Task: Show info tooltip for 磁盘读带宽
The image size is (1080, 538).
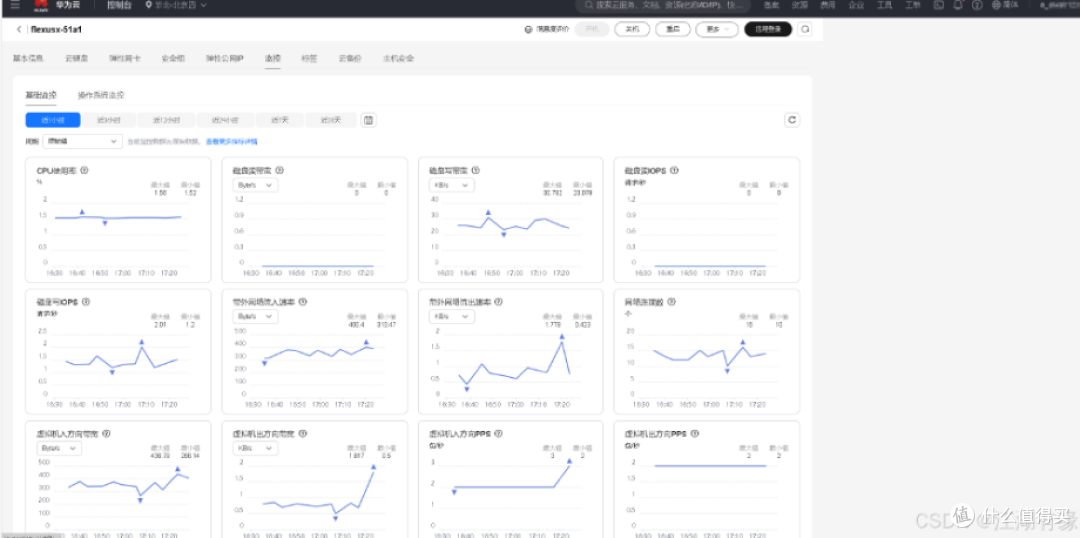Action: 280,170
